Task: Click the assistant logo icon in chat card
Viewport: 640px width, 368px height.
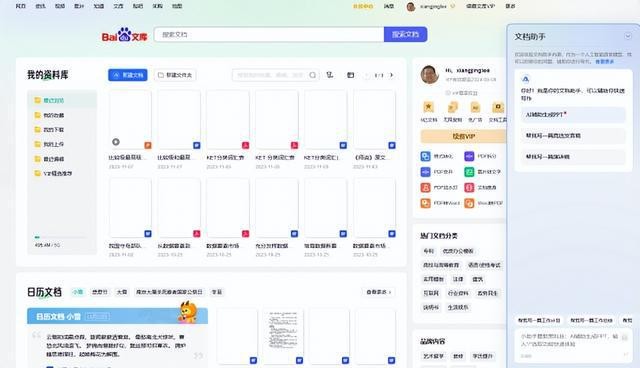Action: [x=526, y=79]
